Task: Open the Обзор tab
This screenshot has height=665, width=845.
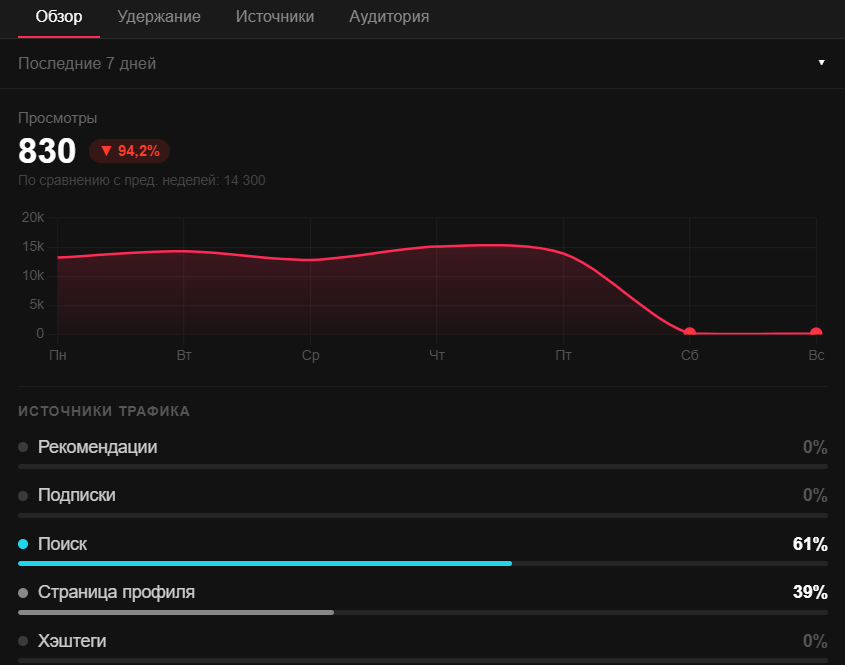Action: (59, 17)
